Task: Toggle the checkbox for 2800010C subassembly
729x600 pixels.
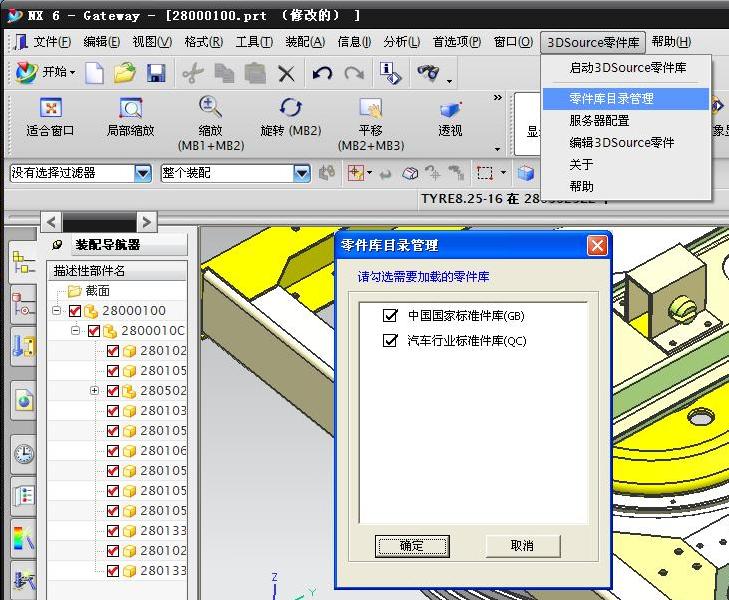Action: pos(93,330)
